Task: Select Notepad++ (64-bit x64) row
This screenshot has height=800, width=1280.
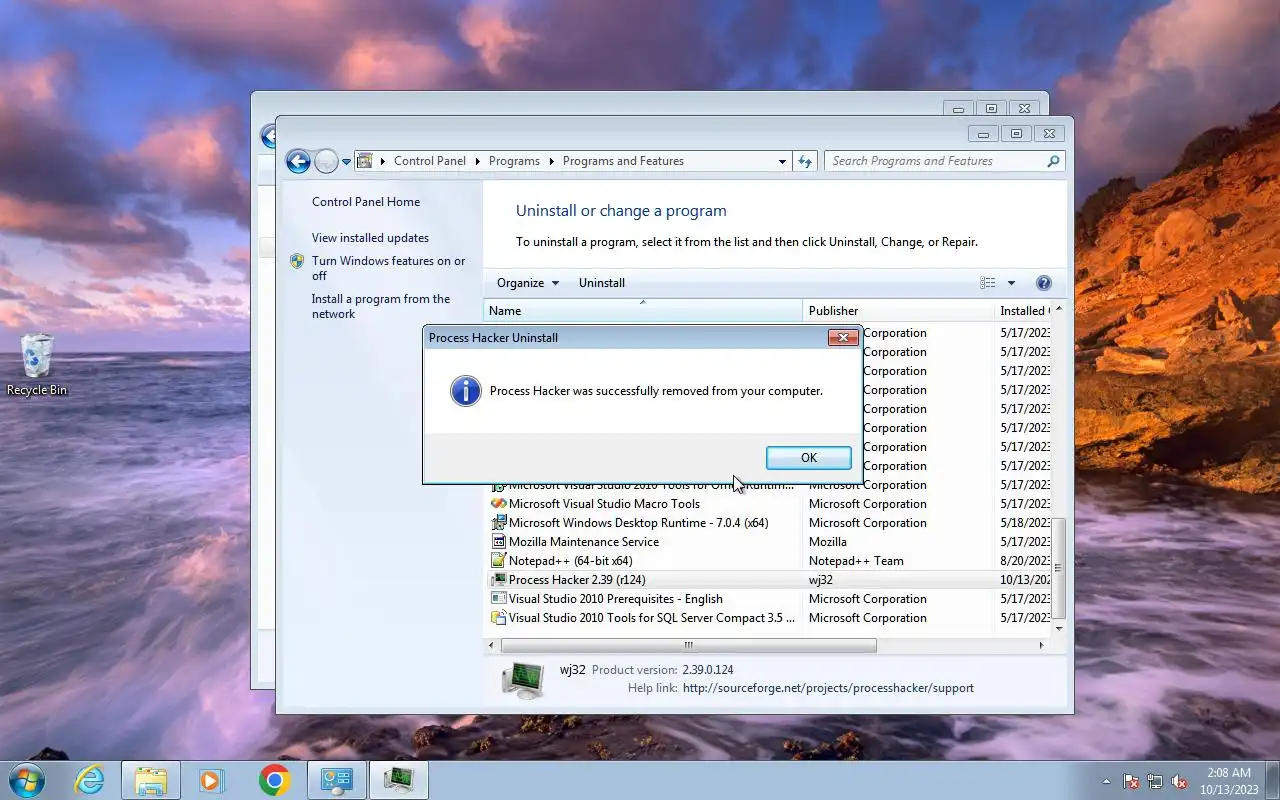Action: (x=768, y=561)
